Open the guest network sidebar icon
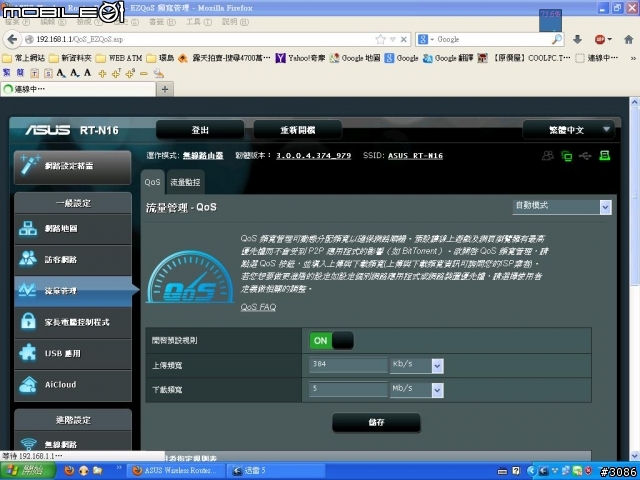The image size is (640, 480). 28,259
